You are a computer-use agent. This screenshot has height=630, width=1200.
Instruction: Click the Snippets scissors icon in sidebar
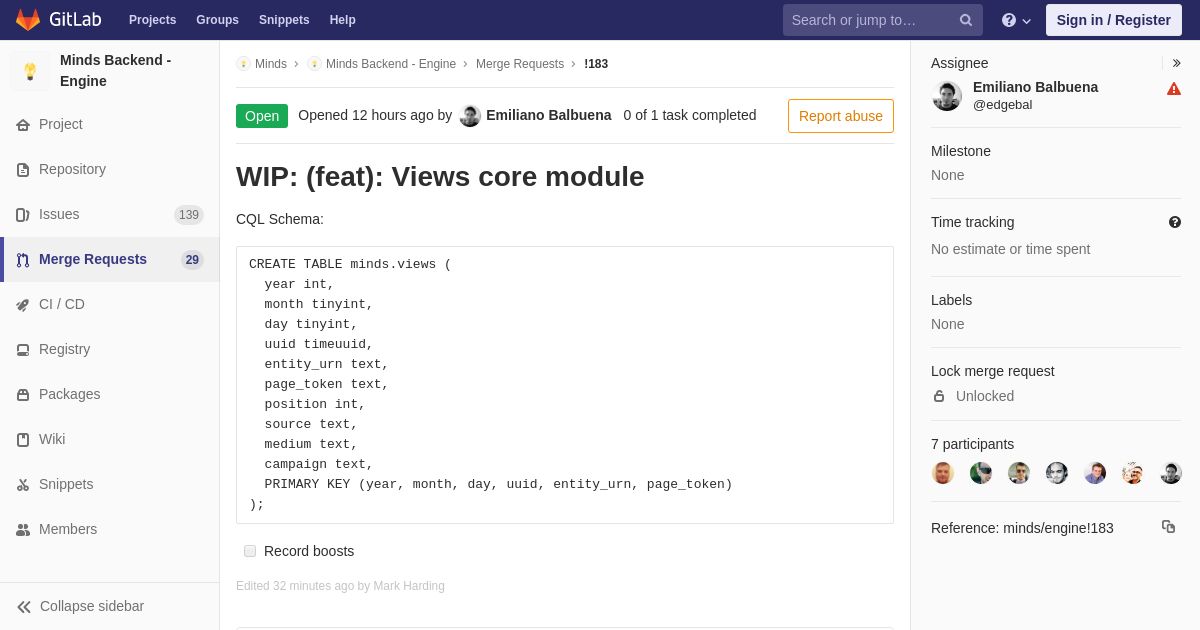click(23, 485)
